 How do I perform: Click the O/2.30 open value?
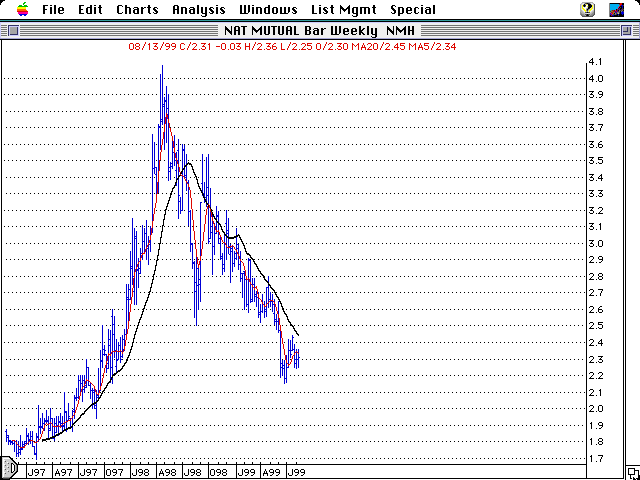coord(332,47)
